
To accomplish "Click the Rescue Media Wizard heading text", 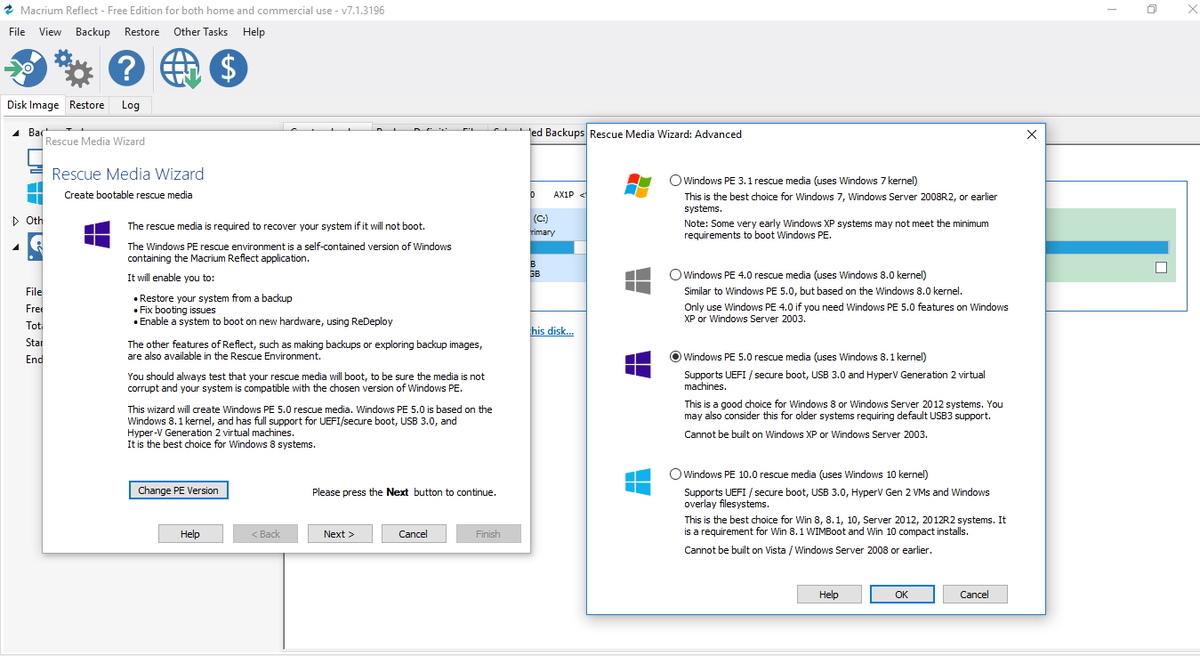I will 128,174.
